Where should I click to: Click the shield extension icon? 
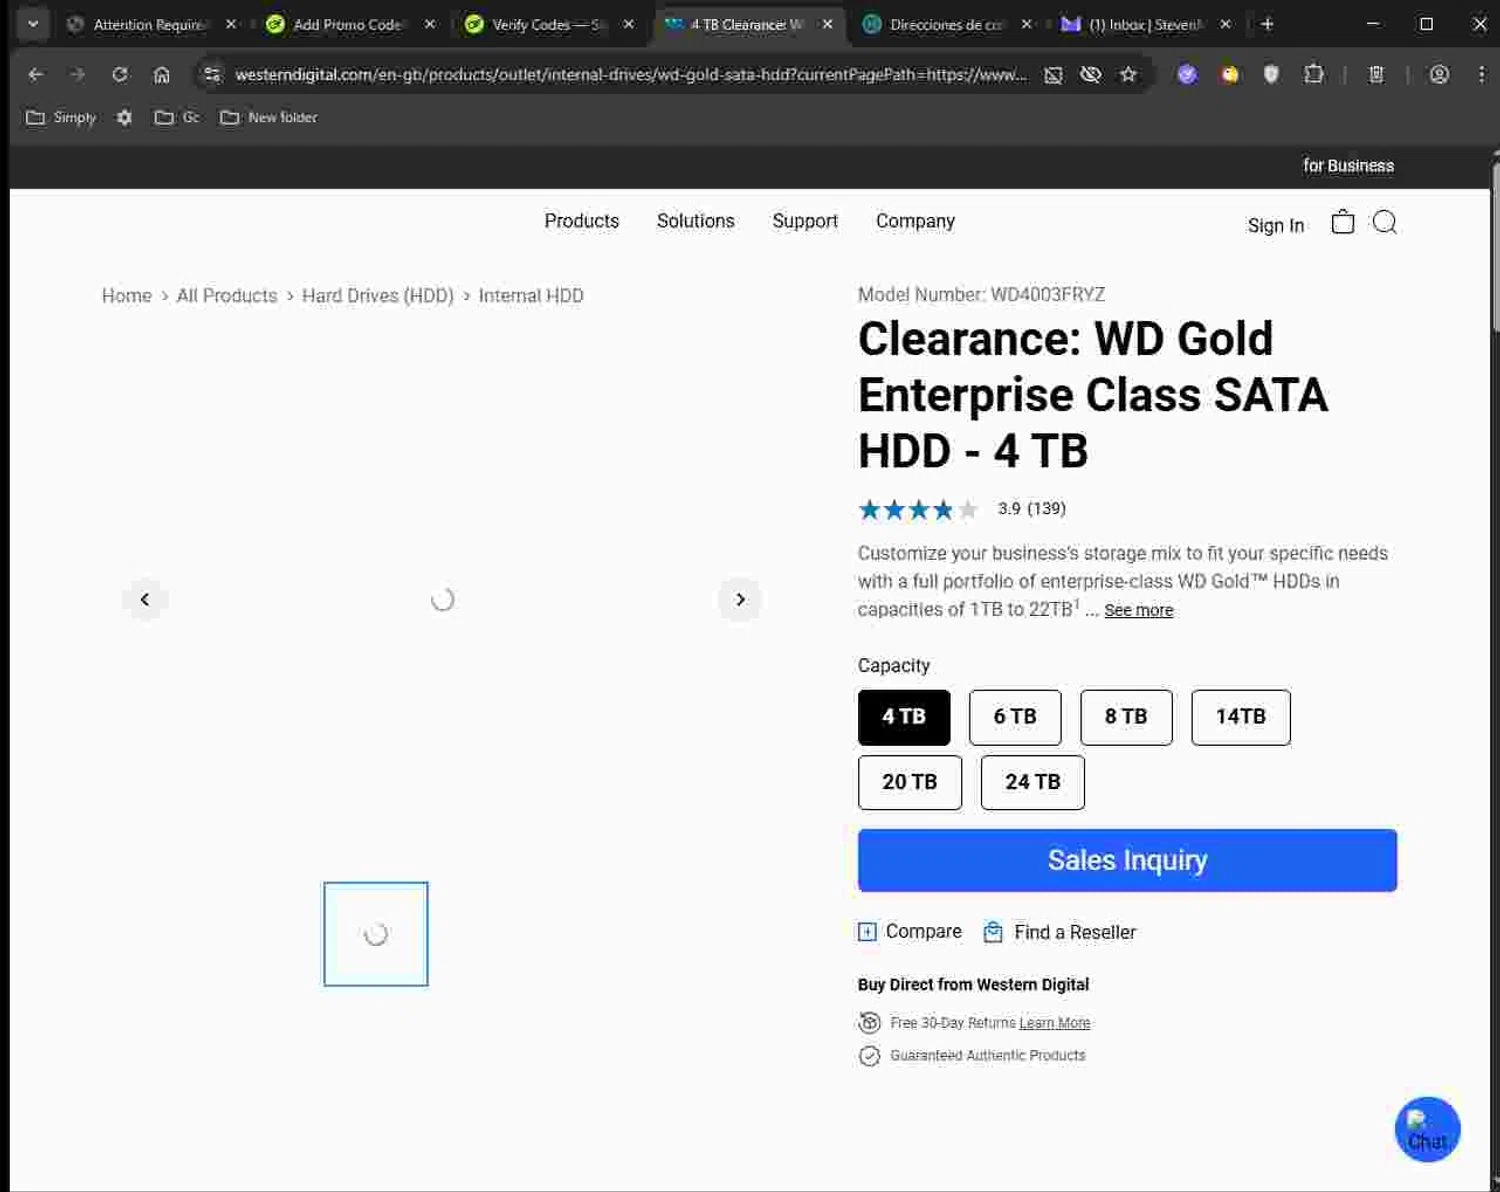pyautogui.click(x=1271, y=74)
